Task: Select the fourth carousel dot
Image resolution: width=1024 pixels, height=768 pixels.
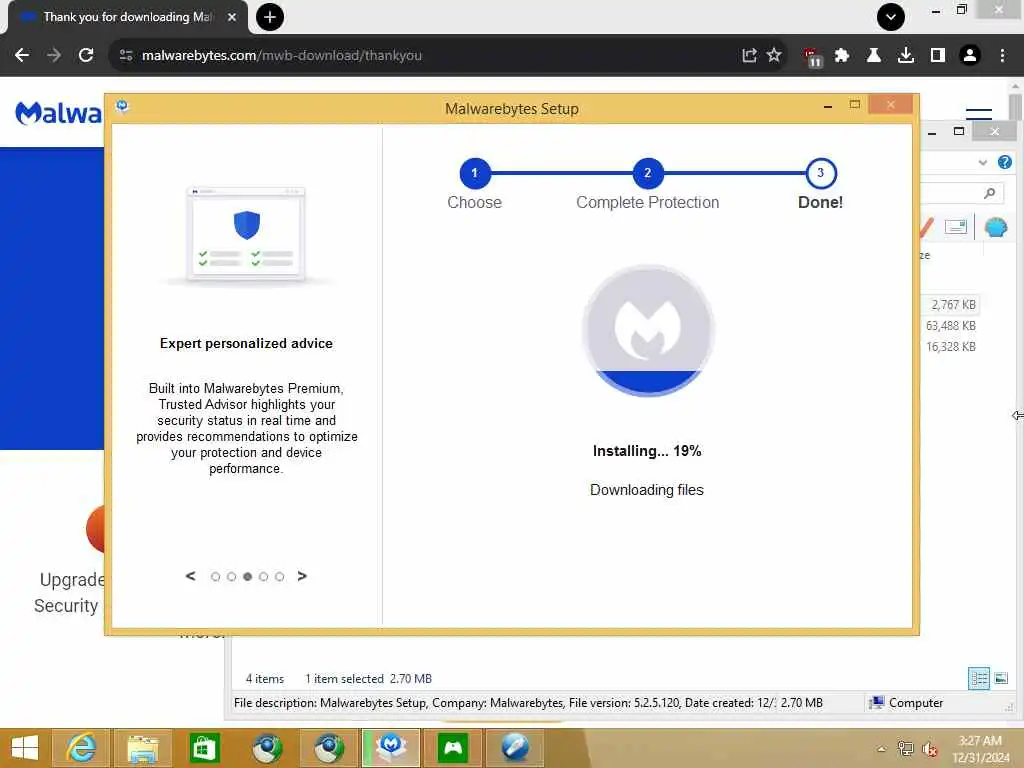Action: (263, 577)
